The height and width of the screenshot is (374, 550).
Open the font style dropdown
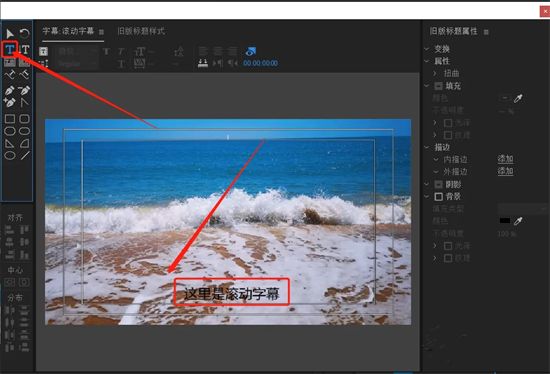[x=77, y=64]
